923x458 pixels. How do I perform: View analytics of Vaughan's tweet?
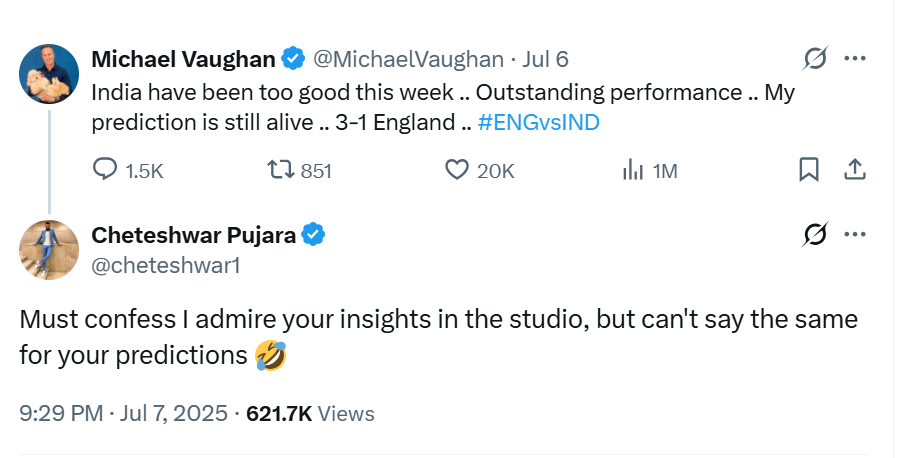(x=633, y=171)
